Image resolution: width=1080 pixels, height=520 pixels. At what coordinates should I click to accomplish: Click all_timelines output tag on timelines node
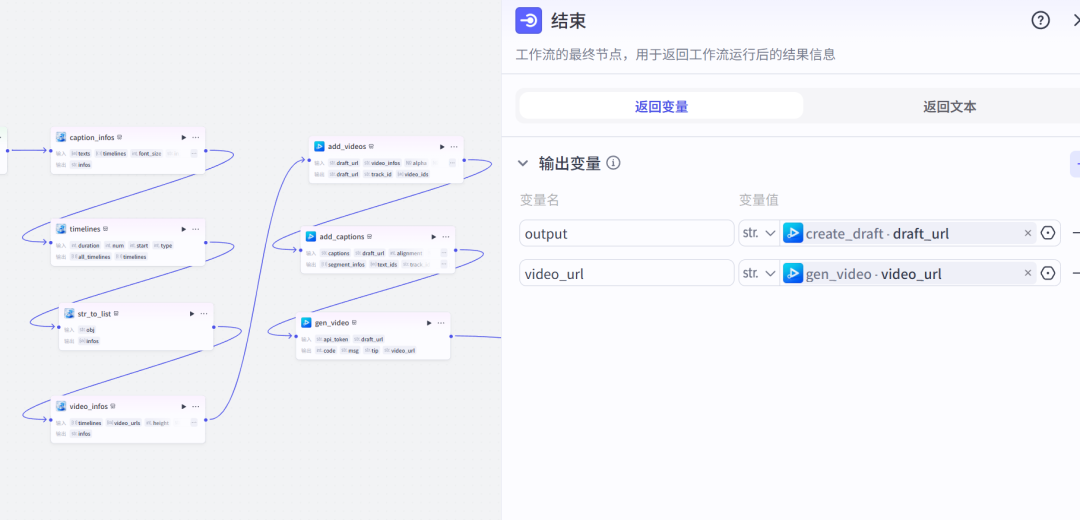tap(90, 257)
